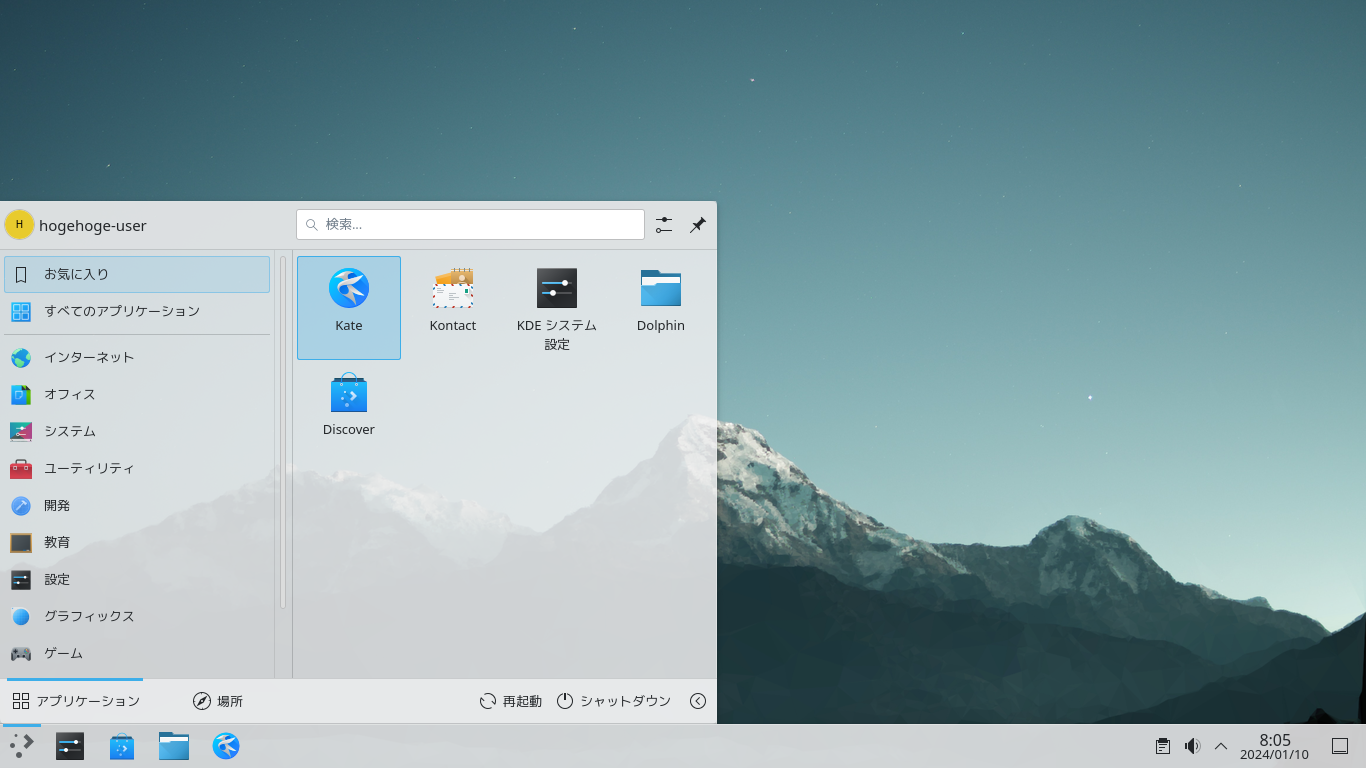Click the application launcher icon in the taskbar
Image resolution: width=1366 pixels, height=768 pixels.
[x=22, y=746]
